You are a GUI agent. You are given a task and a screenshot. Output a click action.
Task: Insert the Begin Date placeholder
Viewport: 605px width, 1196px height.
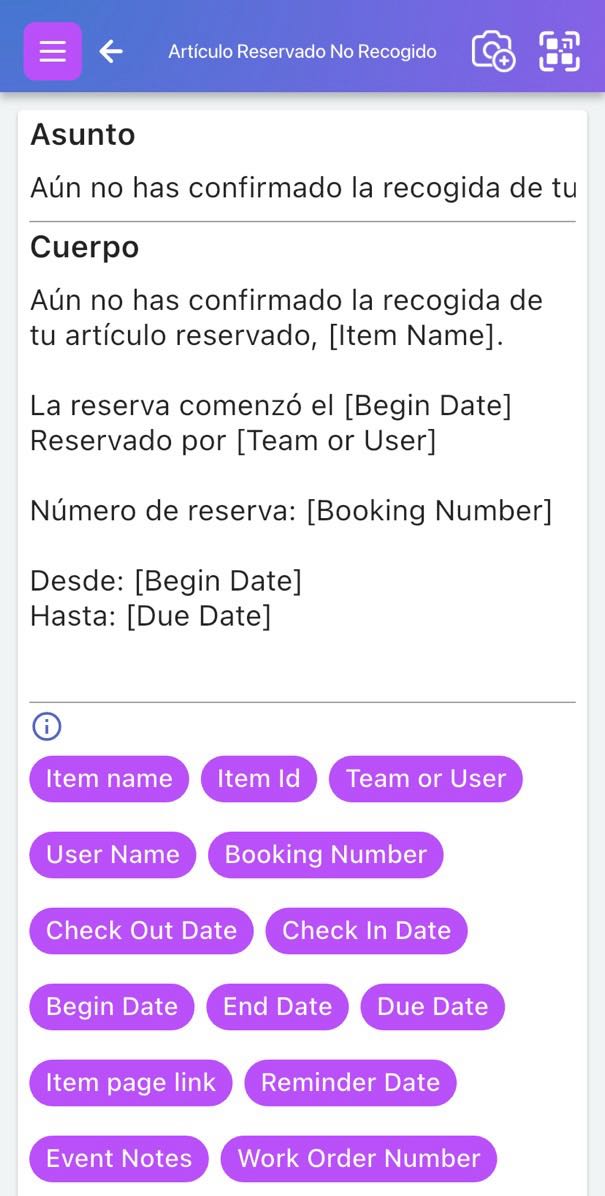pos(111,1006)
